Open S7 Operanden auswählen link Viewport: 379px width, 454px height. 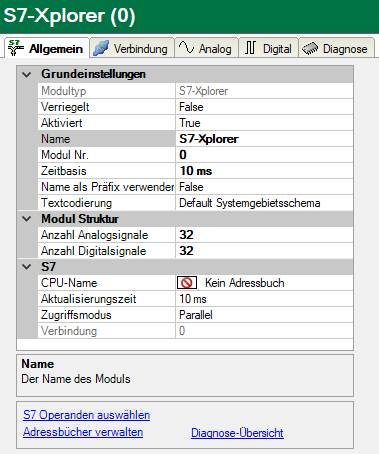pos(87,415)
